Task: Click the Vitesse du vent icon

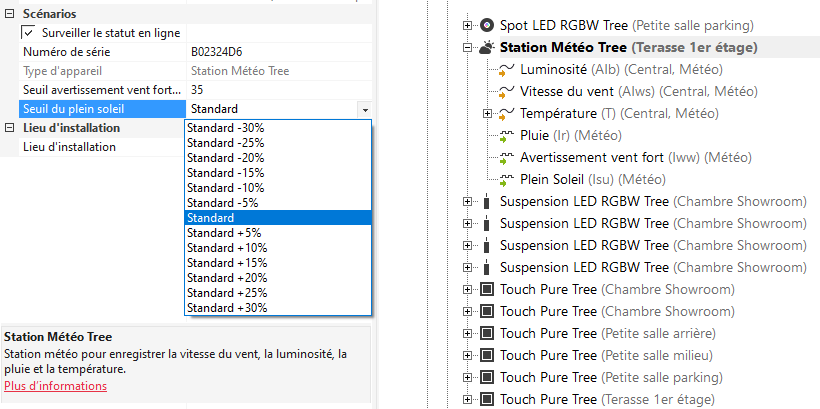Action: pos(505,92)
